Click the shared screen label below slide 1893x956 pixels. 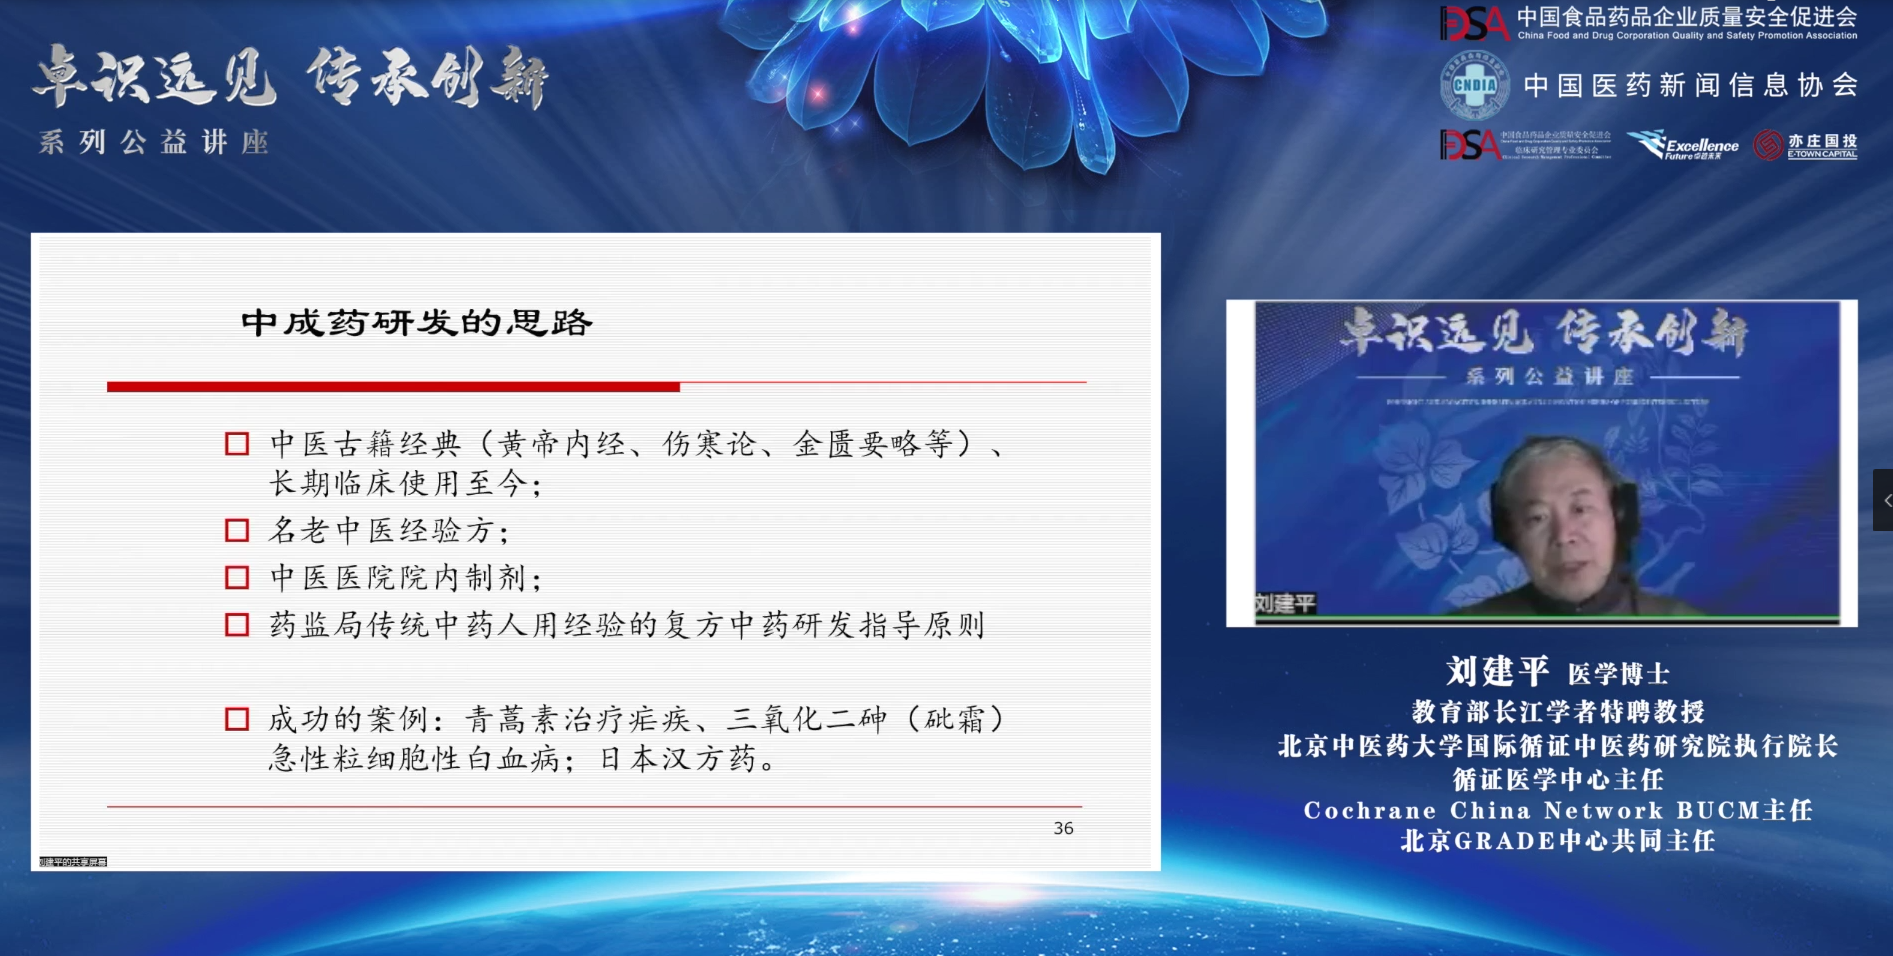pyautogui.click(x=73, y=861)
